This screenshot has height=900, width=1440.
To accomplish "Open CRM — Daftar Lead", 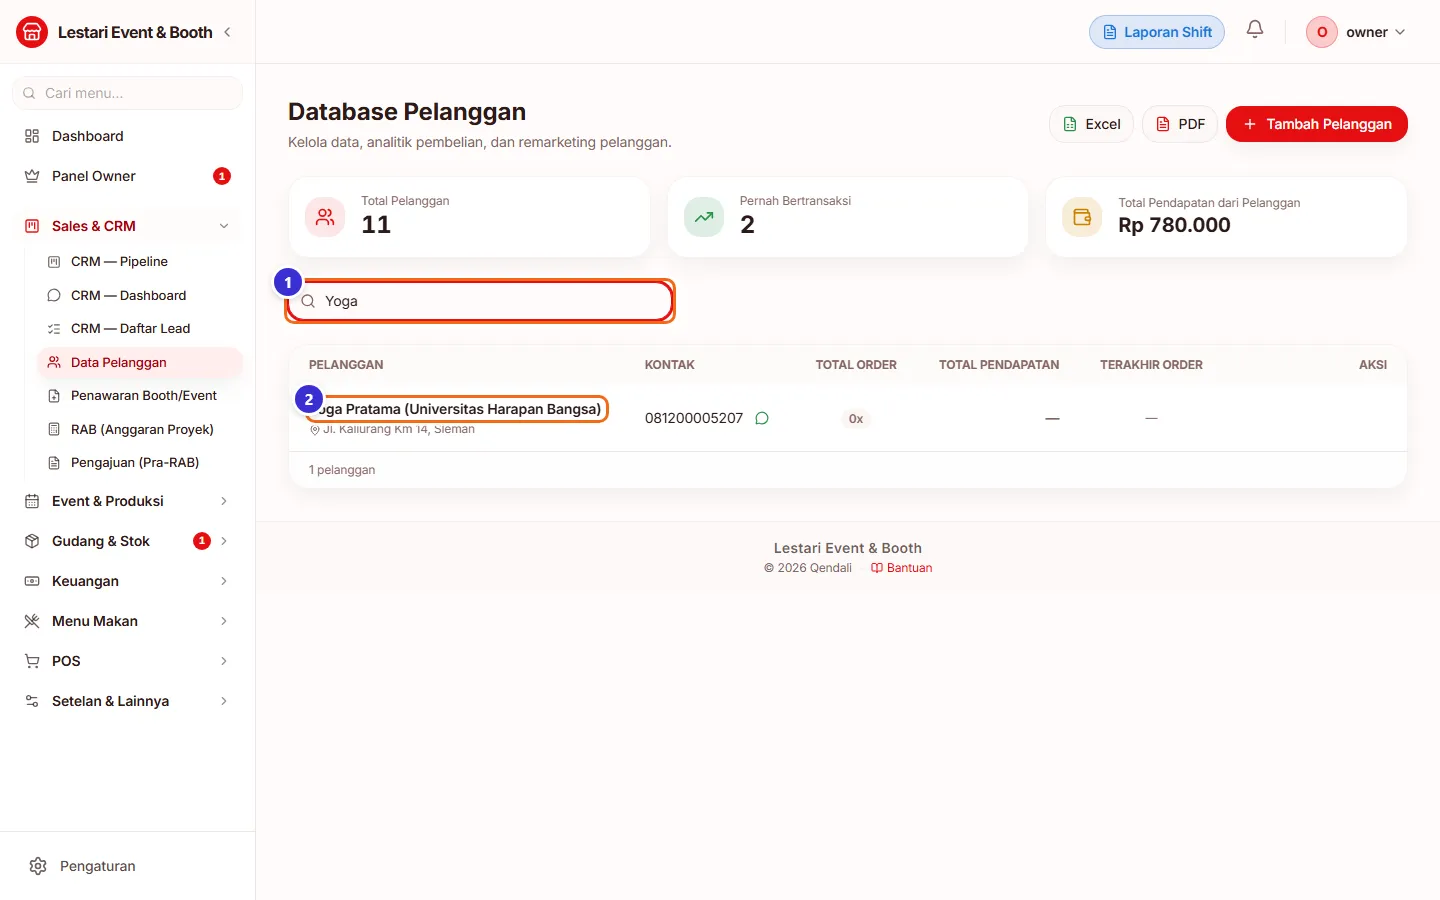I will pyautogui.click(x=140, y=329).
